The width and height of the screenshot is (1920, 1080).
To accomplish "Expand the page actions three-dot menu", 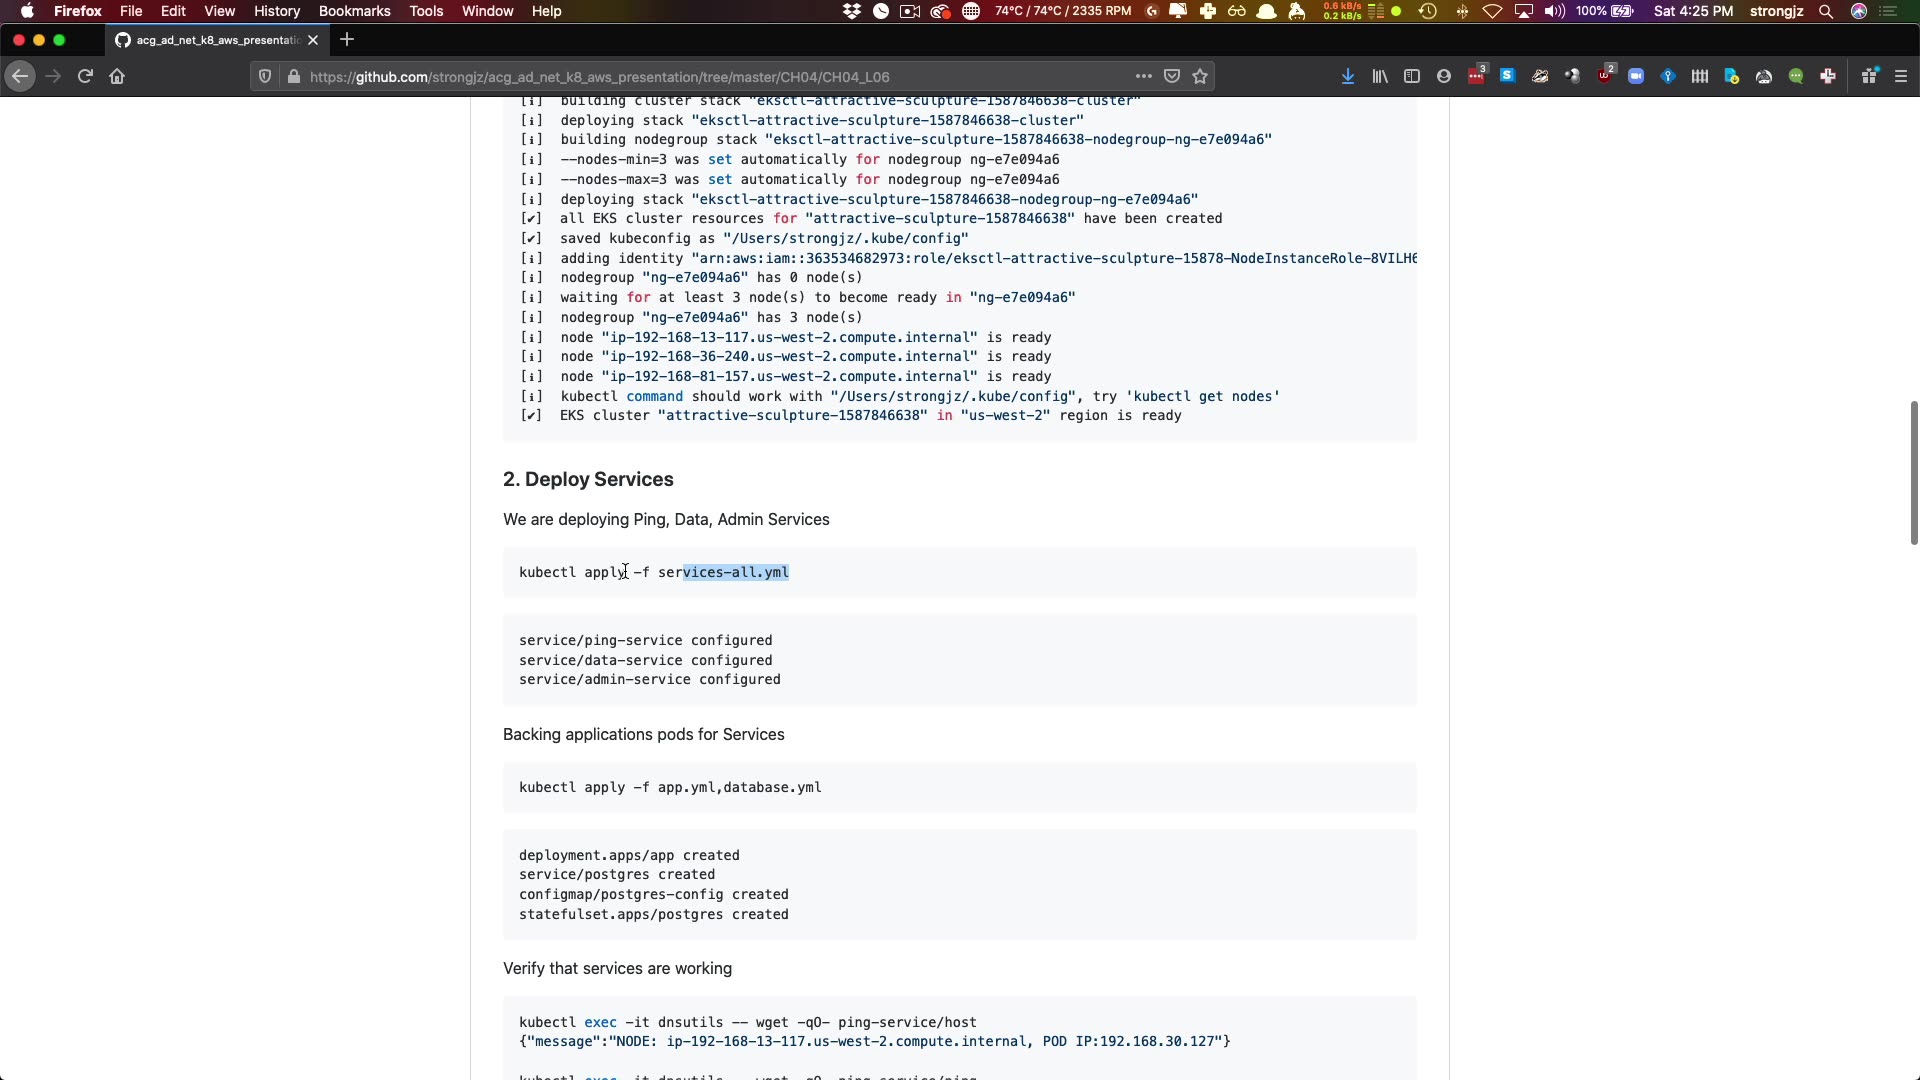I will [x=1143, y=76].
